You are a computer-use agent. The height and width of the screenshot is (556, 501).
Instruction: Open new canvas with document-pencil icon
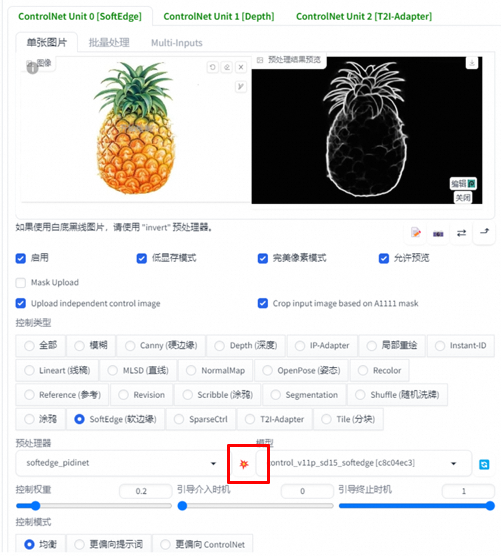click(416, 233)
